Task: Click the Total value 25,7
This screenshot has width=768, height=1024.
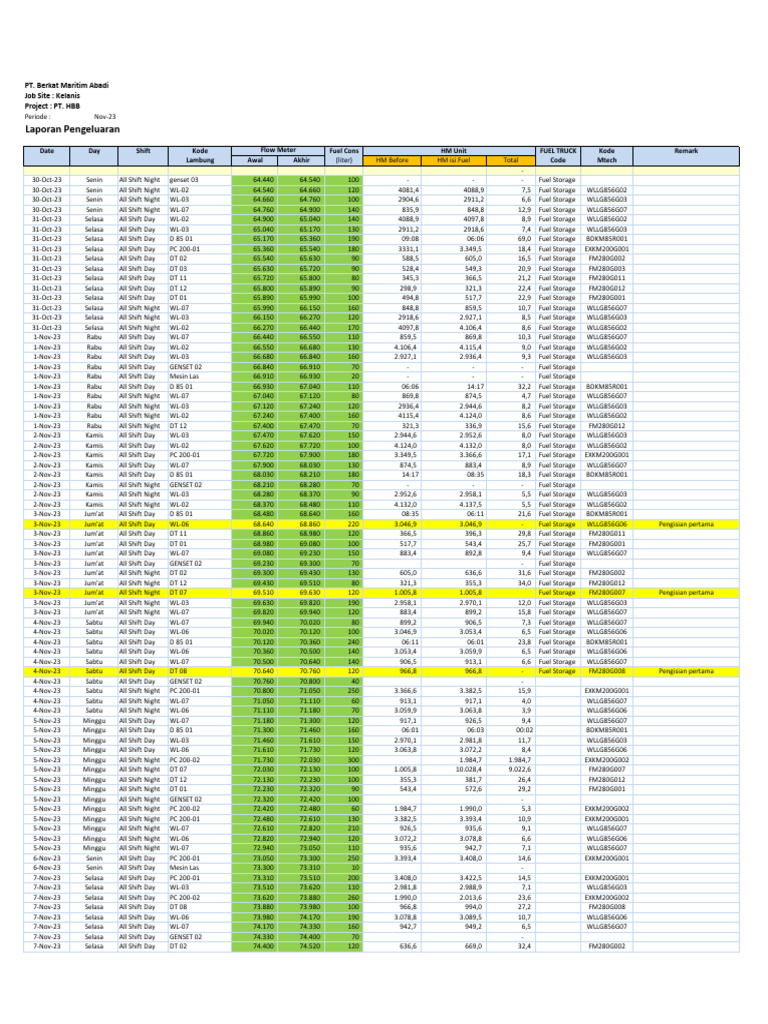Action: pyautogui.click(x=524, y=544)
